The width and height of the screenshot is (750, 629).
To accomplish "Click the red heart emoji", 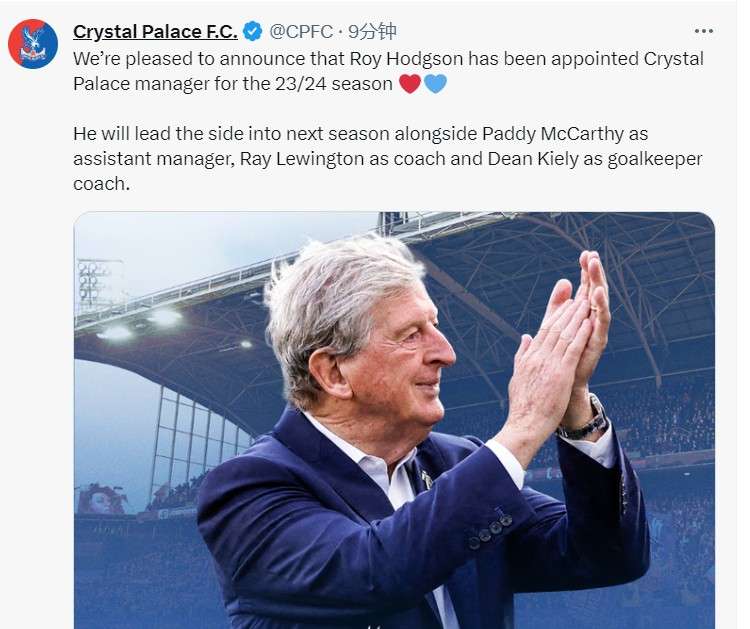I will click(x=410, y=84).
